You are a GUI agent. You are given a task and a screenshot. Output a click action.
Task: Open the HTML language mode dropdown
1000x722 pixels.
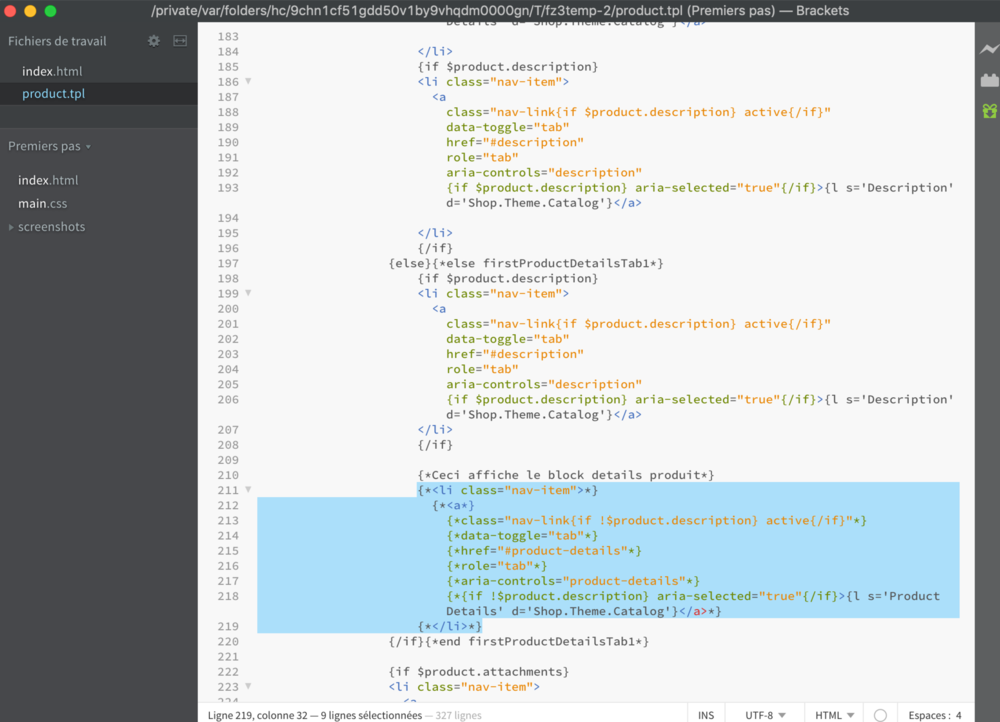pos(835,715)
